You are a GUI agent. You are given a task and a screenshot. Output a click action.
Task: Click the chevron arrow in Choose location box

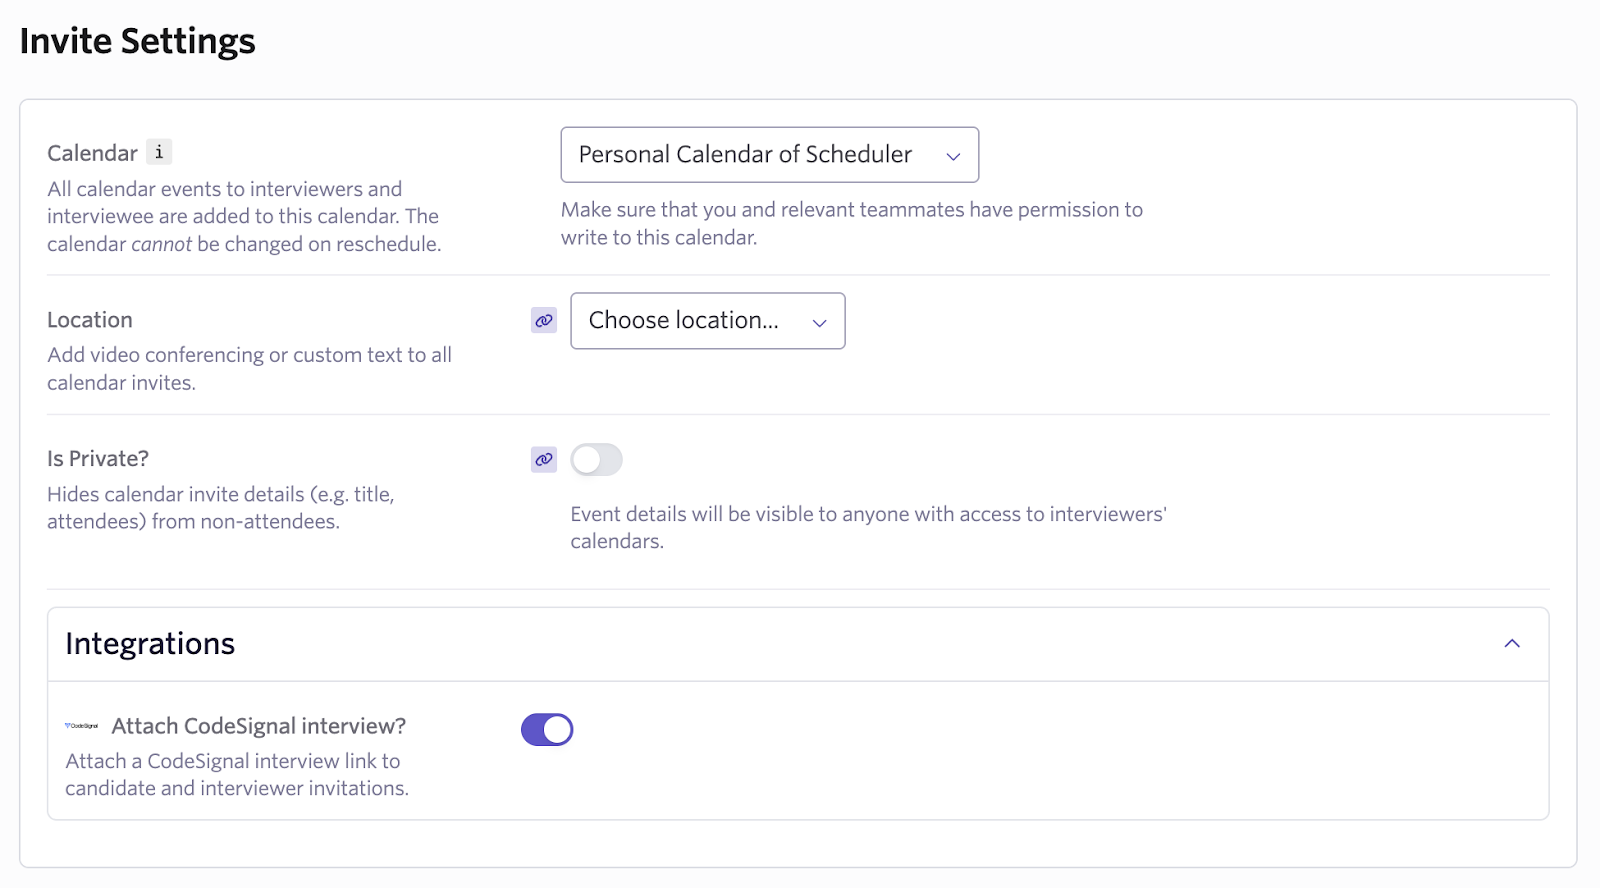820,323
